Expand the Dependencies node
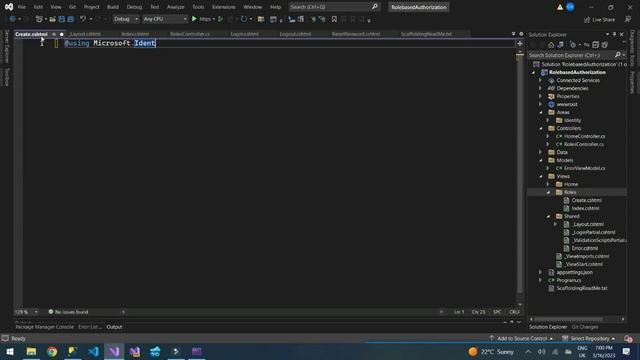 pos(540,88)
